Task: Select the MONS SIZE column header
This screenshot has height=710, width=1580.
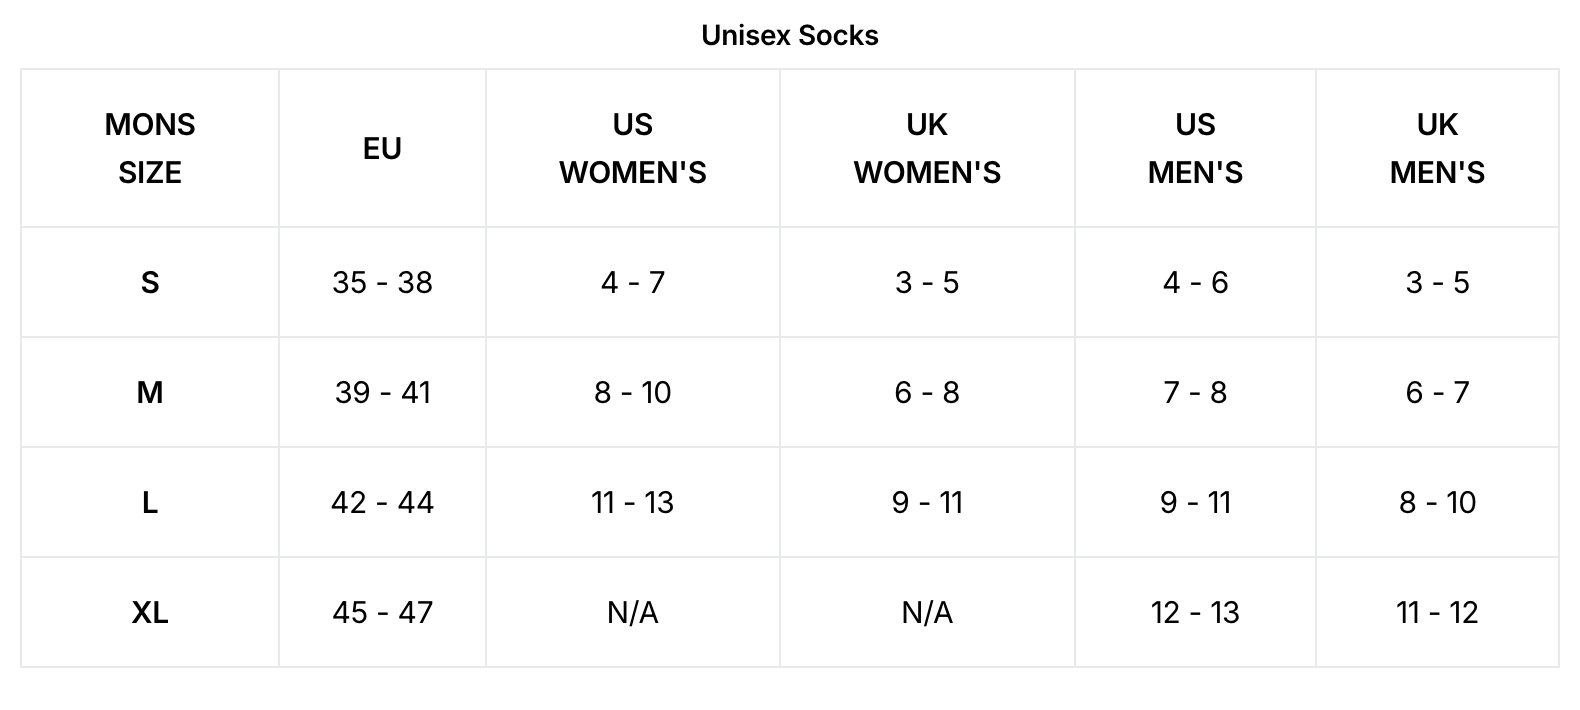Action: 150,148
